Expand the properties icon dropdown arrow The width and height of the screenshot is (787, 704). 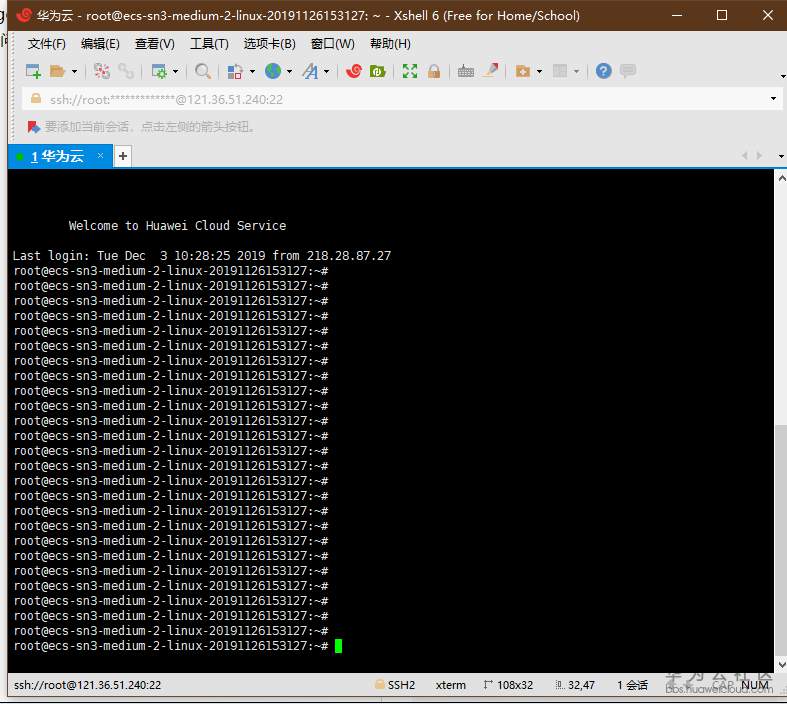click(175, 72)
